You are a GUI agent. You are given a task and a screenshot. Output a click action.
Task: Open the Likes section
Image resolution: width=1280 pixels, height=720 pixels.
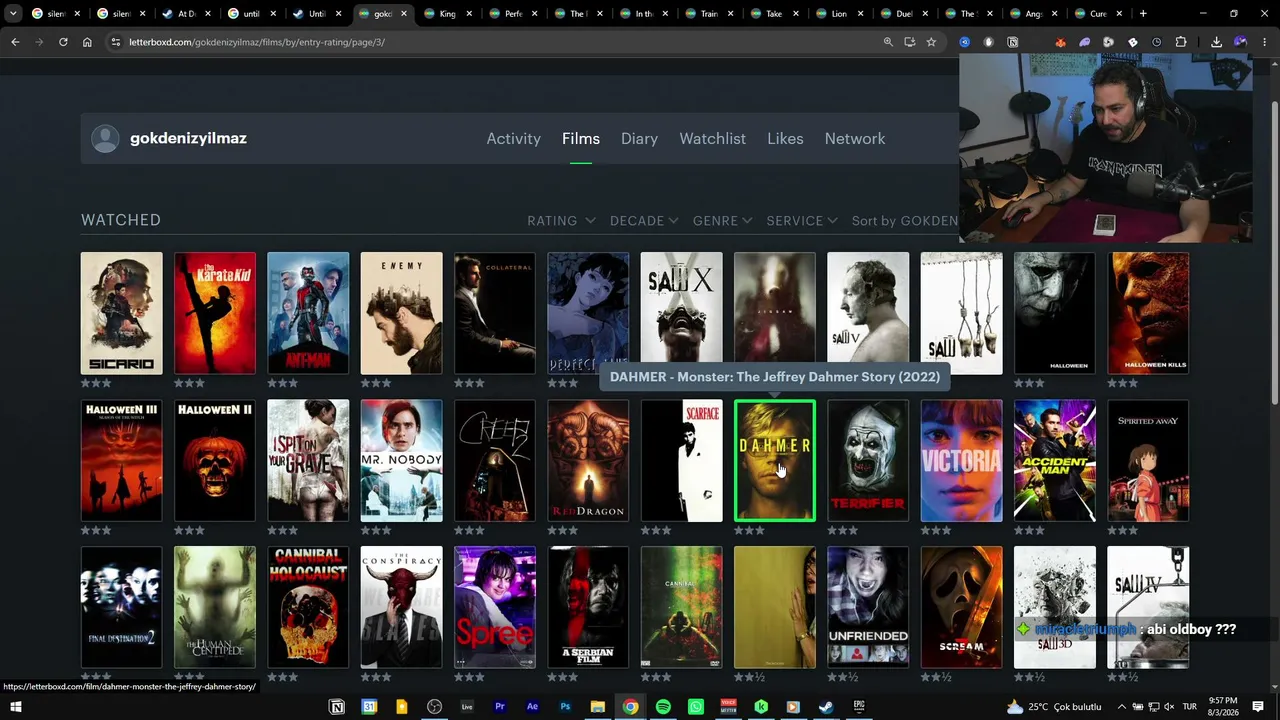[x=785, y=139]
